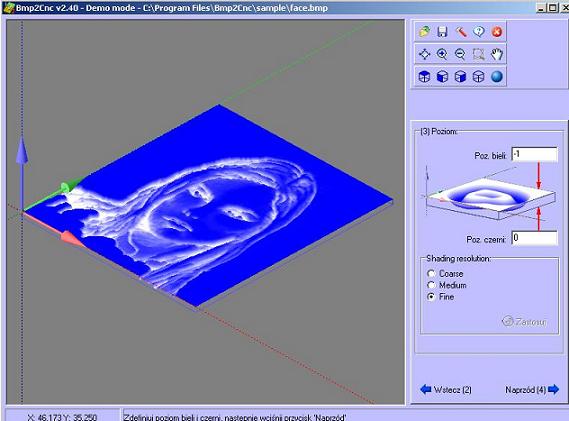Click the red X-axis arrow in viewport
This screenshot has height=421, width=569.
coord(72,239)
